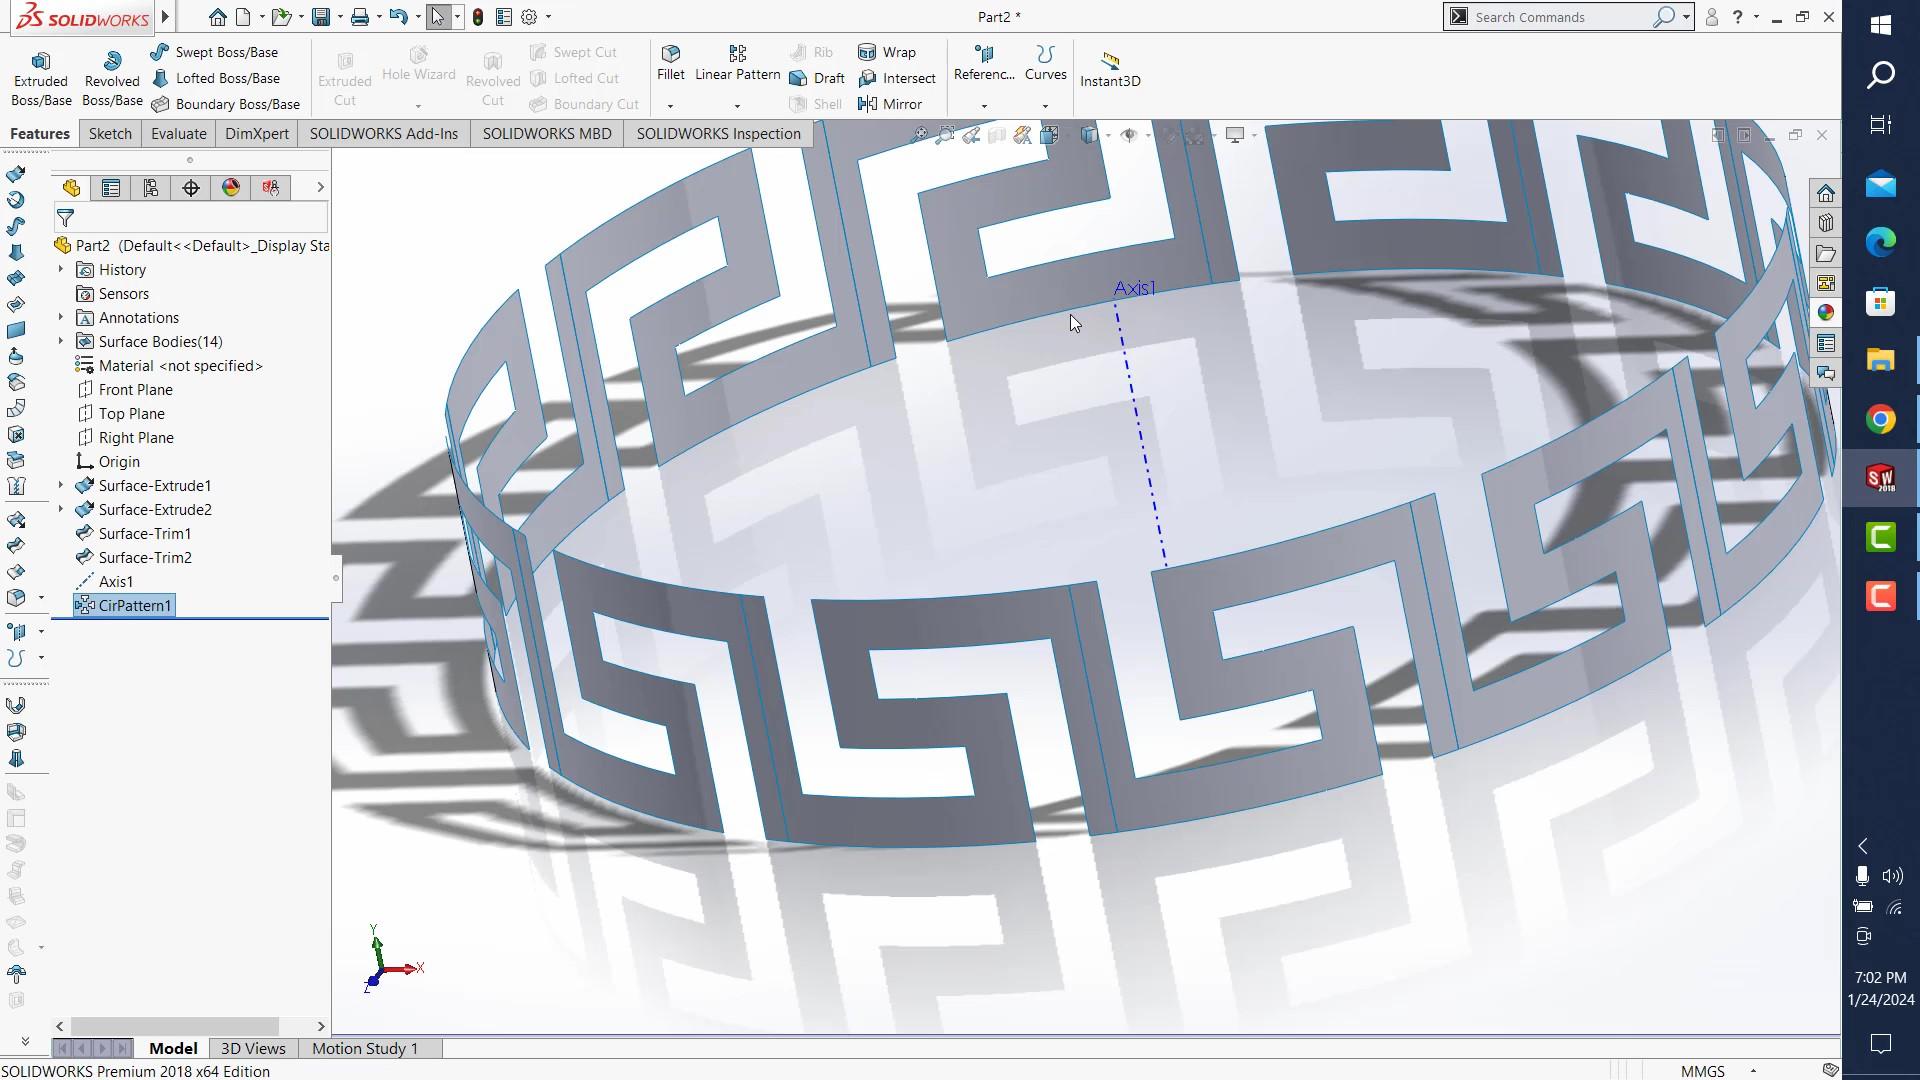The height and width of the screenshot is (1080, 1920).
Task: Toggle Instant3D mode
Action: (1110, 70)
